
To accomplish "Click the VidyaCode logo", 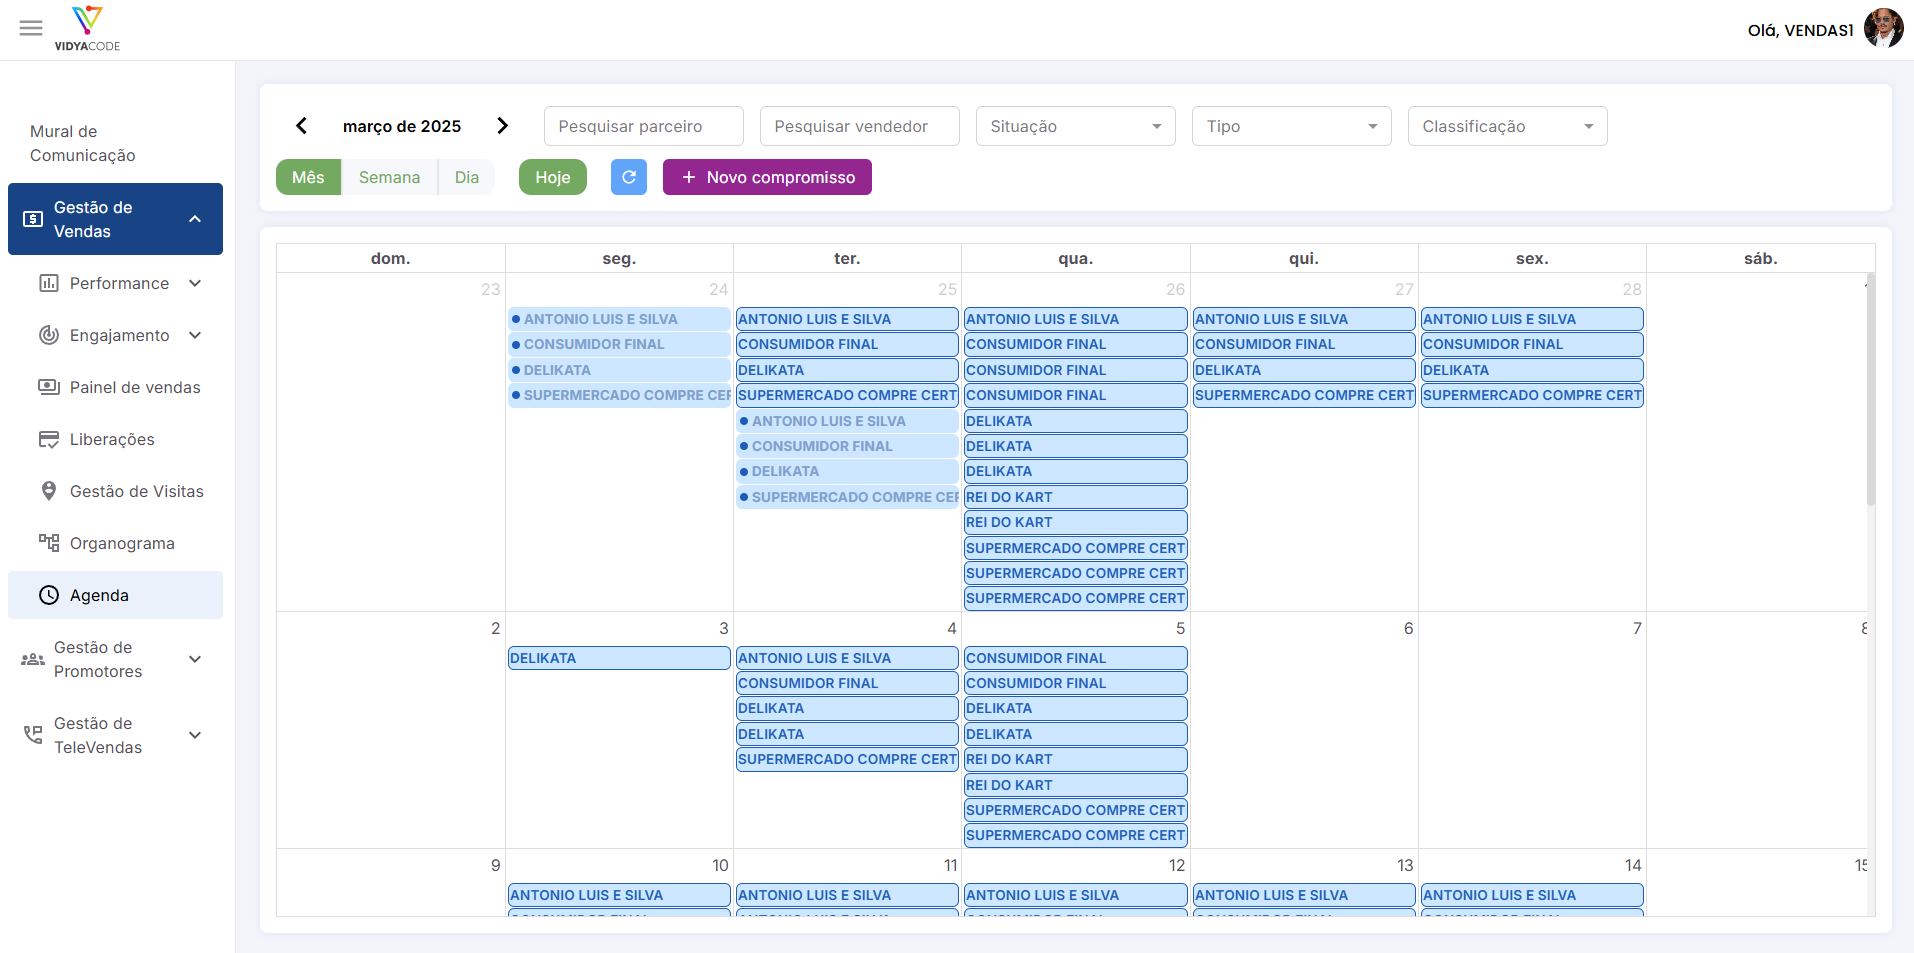I will click(87, 29).
